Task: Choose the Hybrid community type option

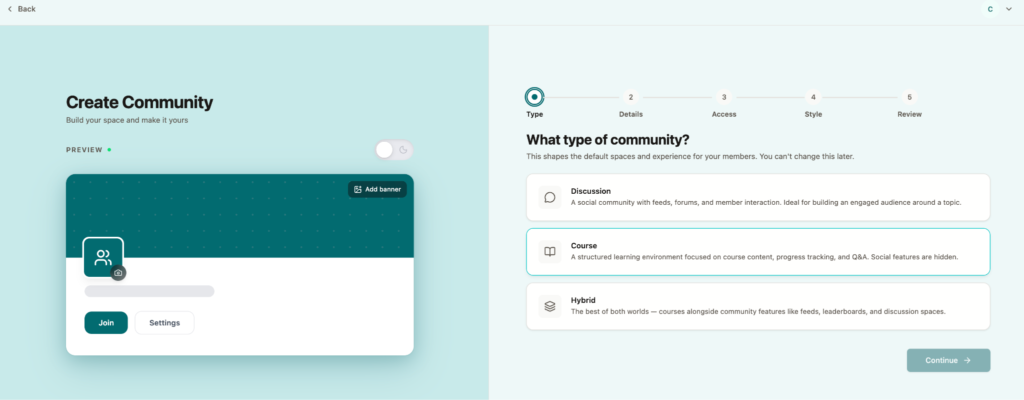Action: [x=757, y=306]
